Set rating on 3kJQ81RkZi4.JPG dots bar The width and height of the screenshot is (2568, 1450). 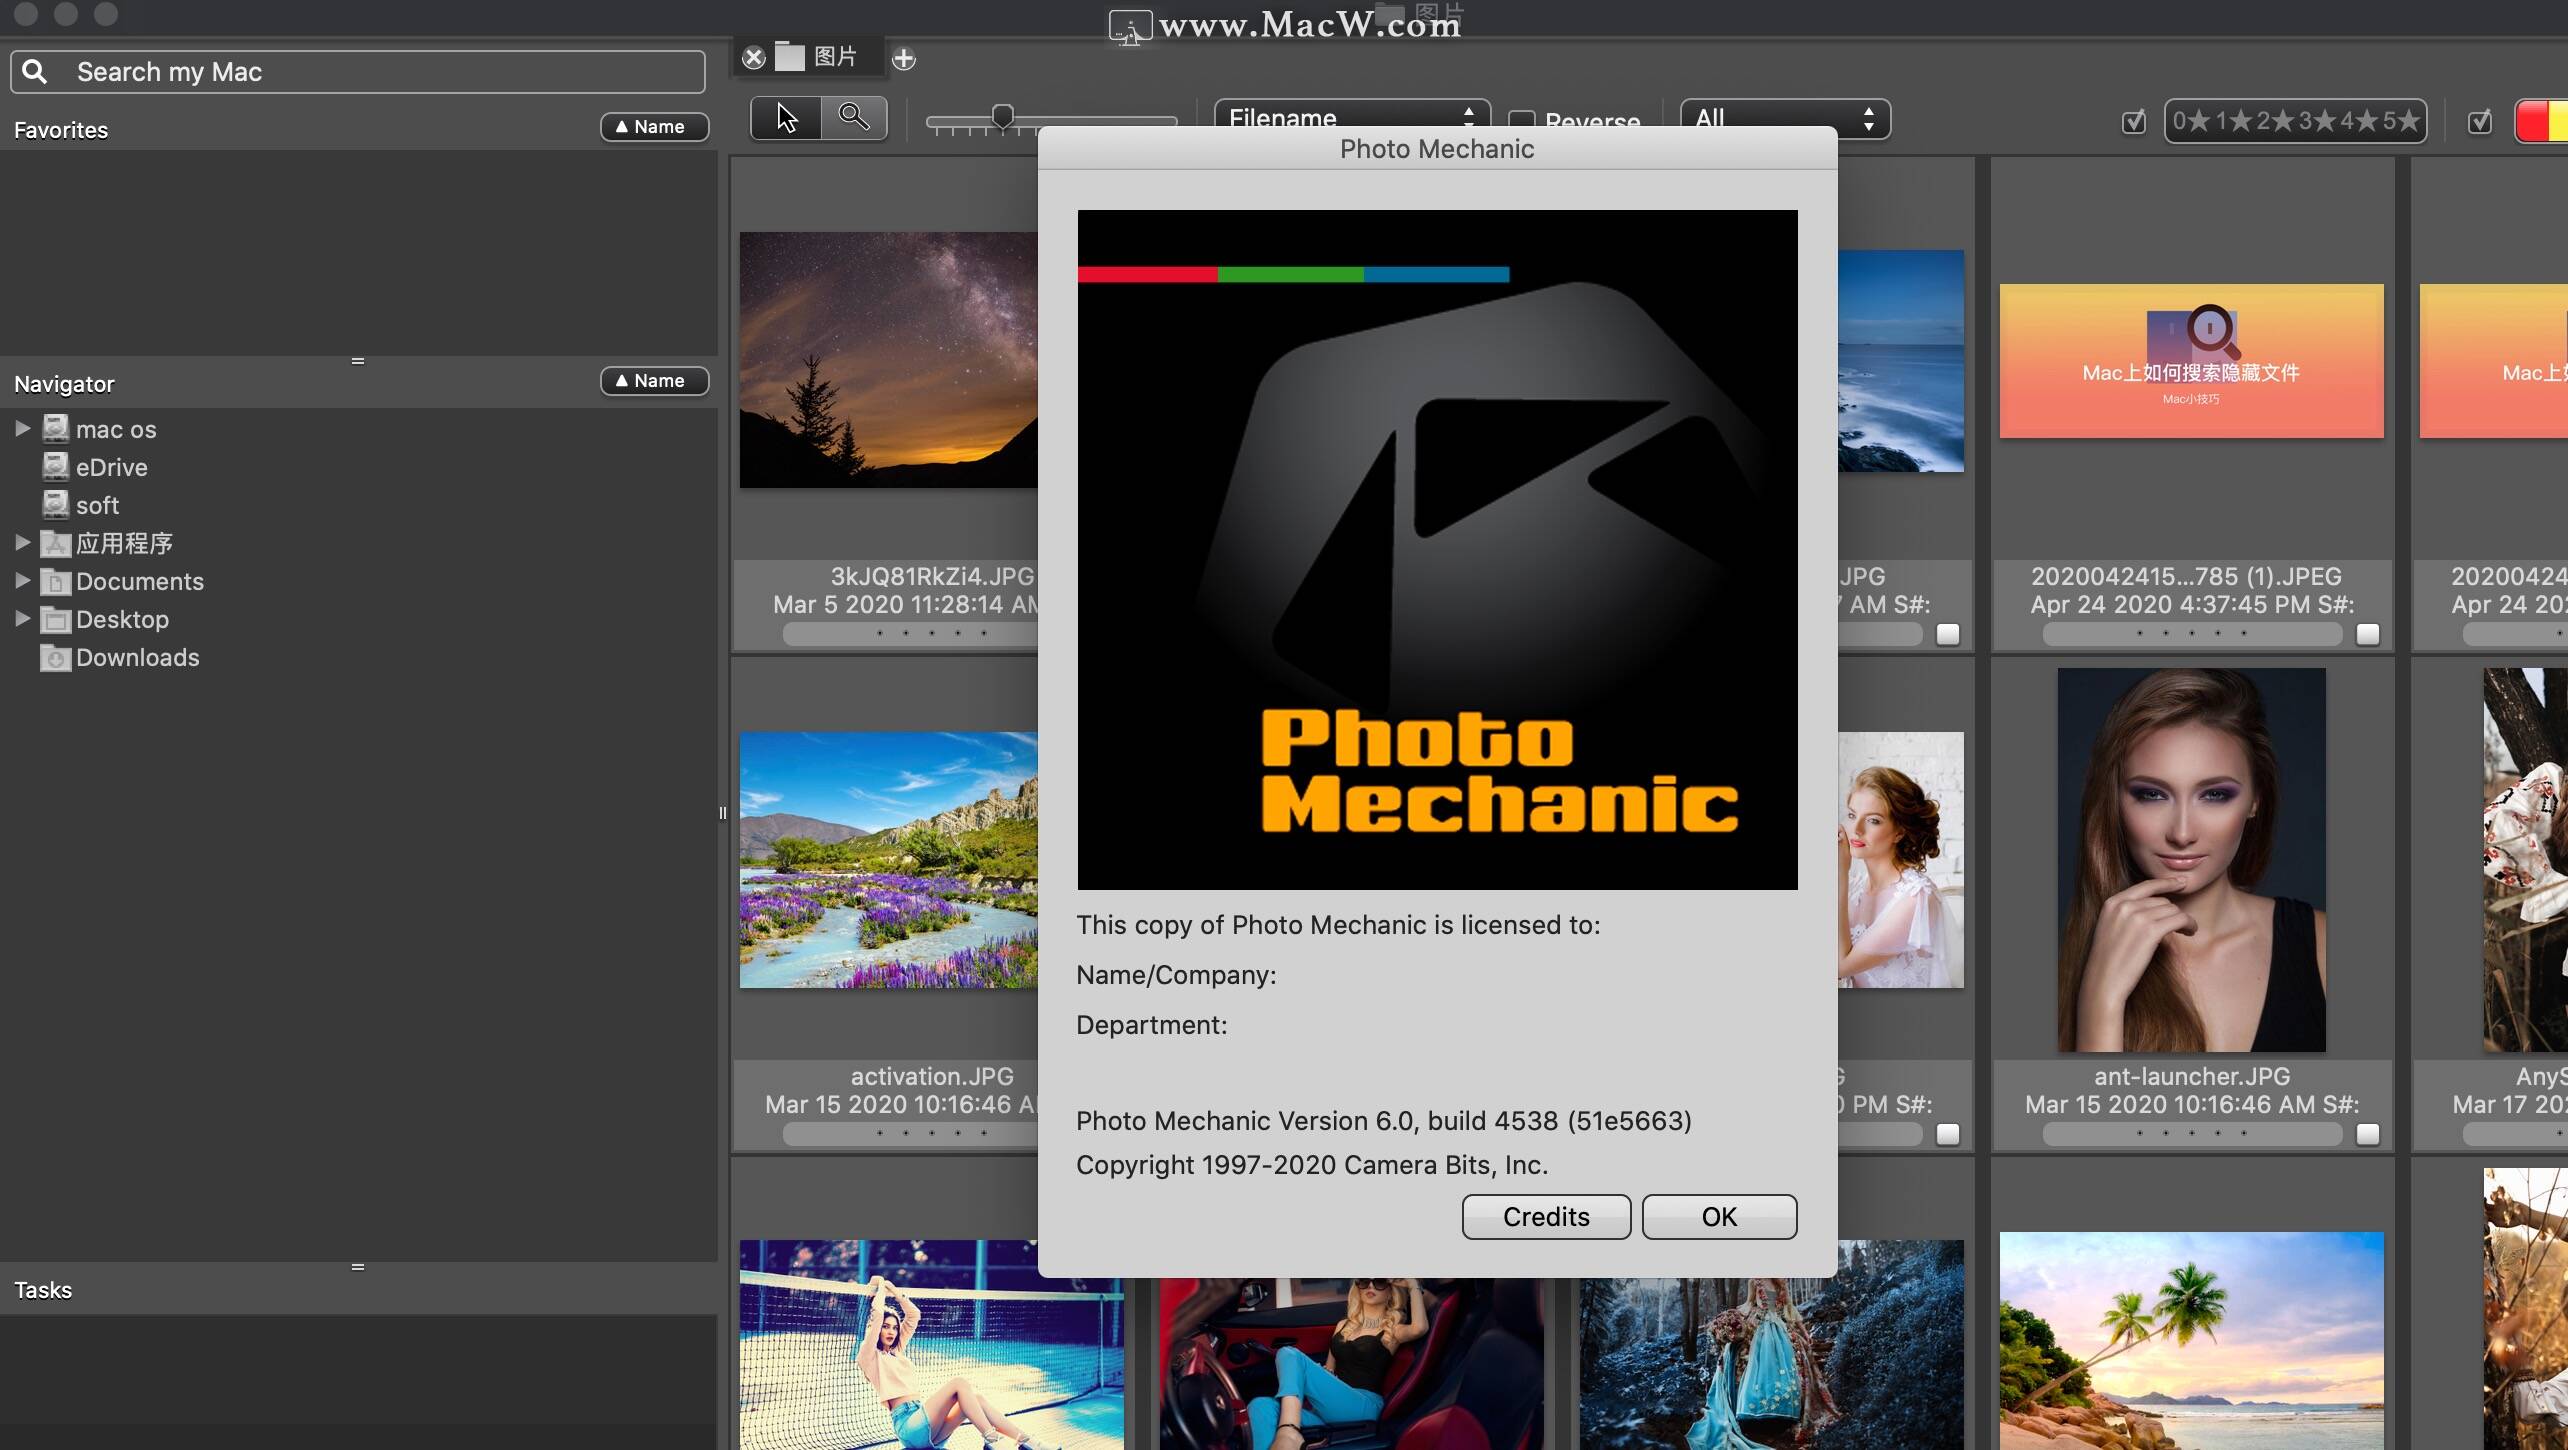pyautogui.click(x=910, y=634)
